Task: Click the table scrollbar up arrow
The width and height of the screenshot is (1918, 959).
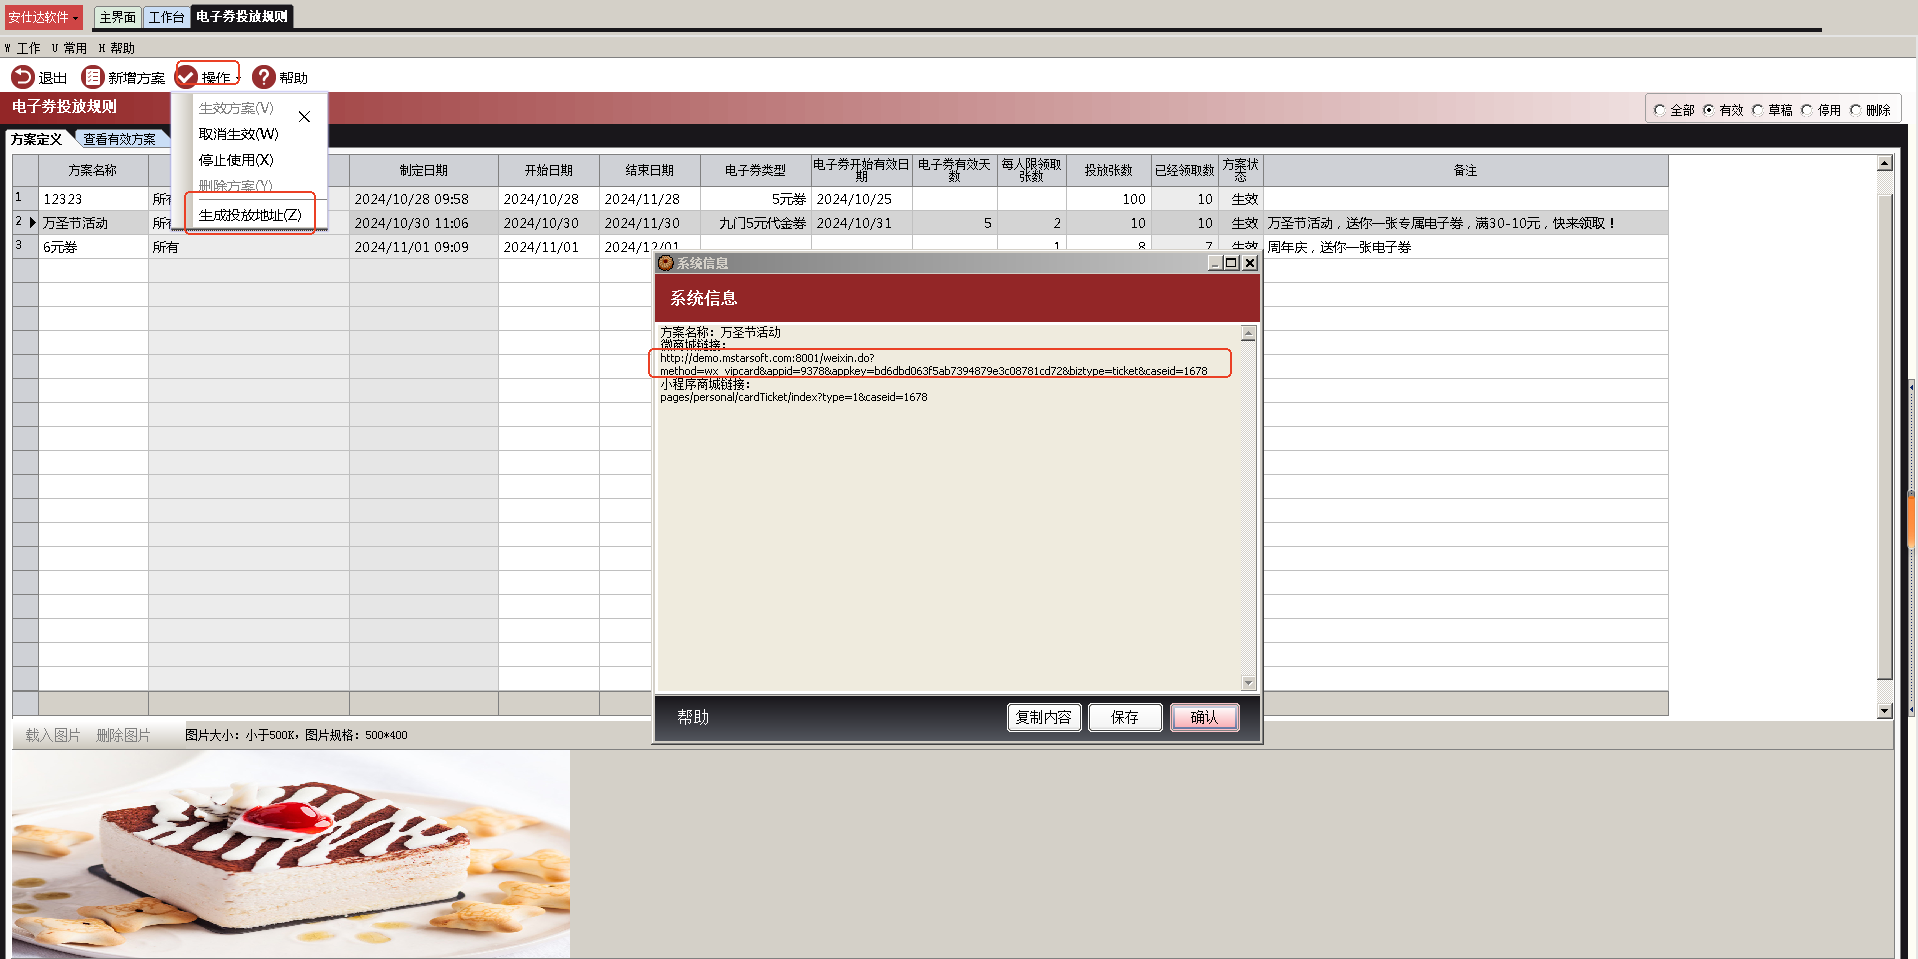Action: pos(1885,163)
